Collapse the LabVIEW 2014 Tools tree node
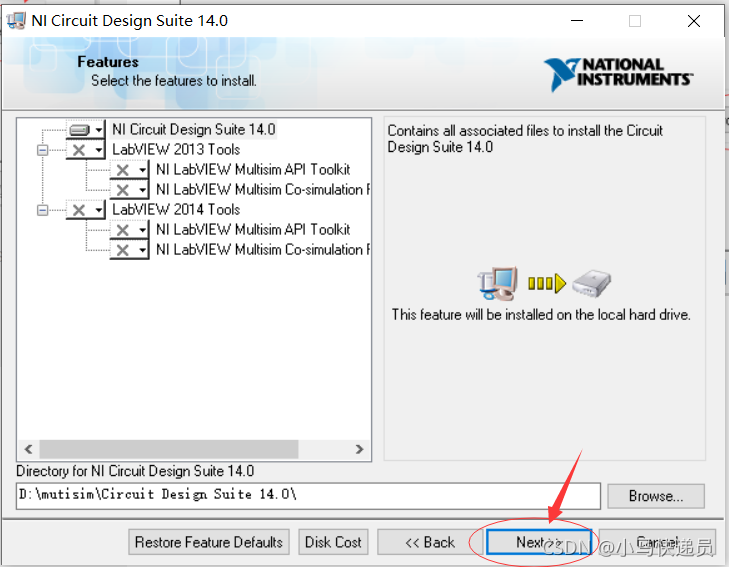 pyautogui.click(x=42, y=210)
